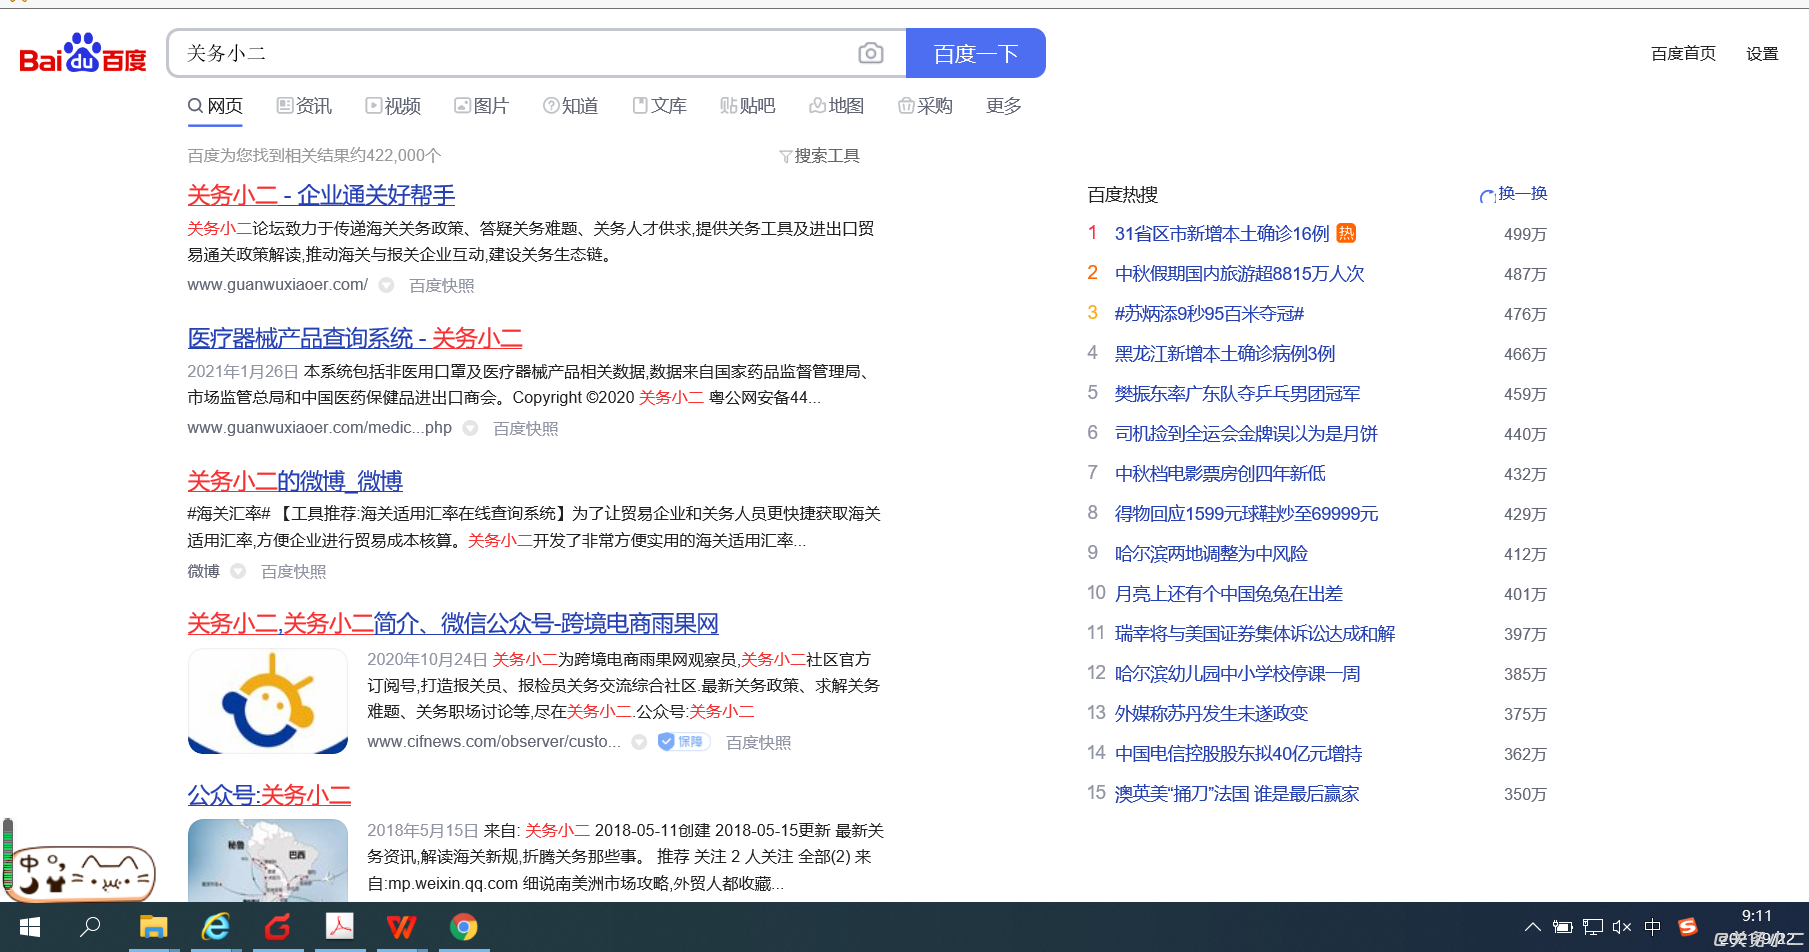1809x952 pixels.
Task: Open 医疗器械产品查询系统 result
Action: pos(355,338)
